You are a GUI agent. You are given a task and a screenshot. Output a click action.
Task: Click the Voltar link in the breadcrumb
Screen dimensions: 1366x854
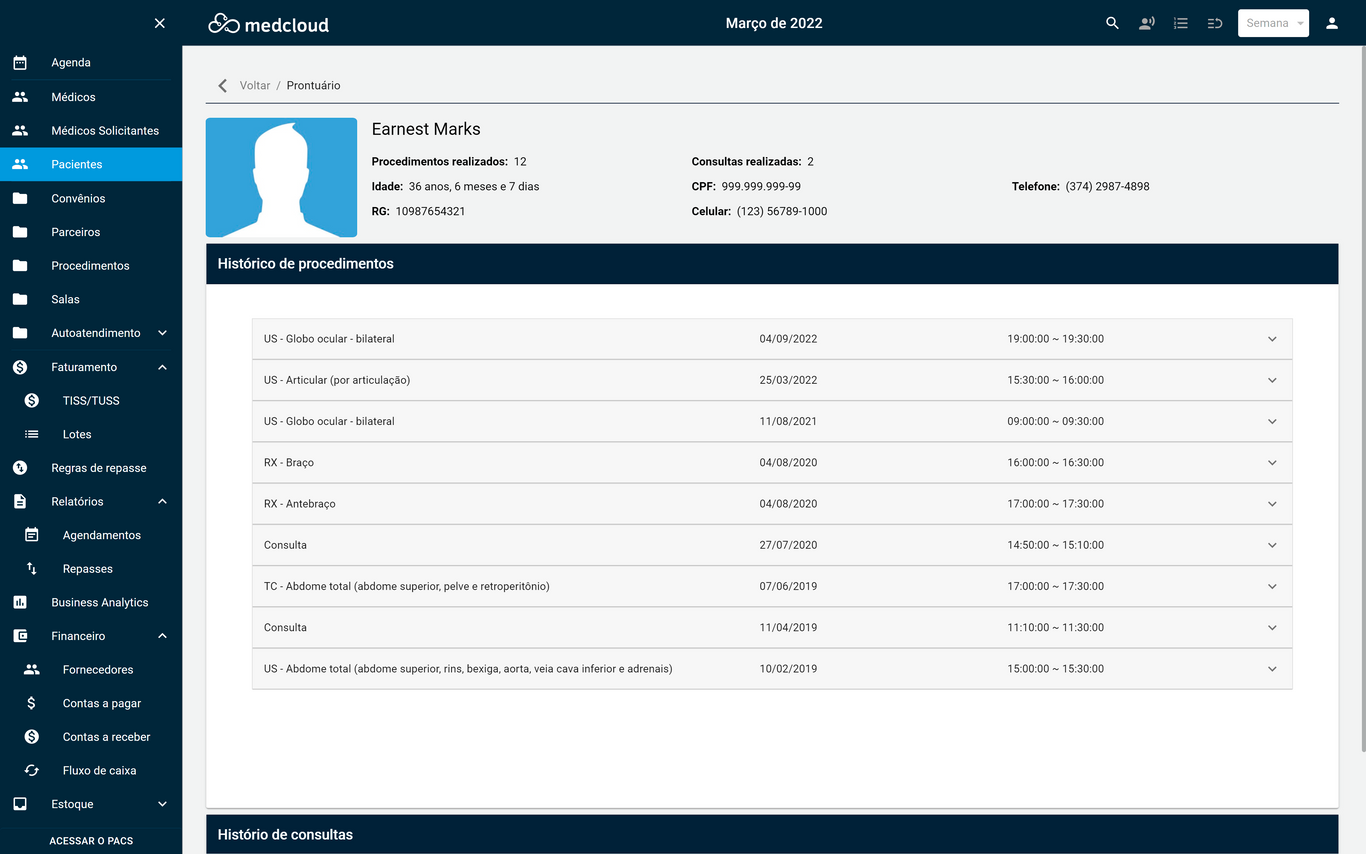point(254,85)
